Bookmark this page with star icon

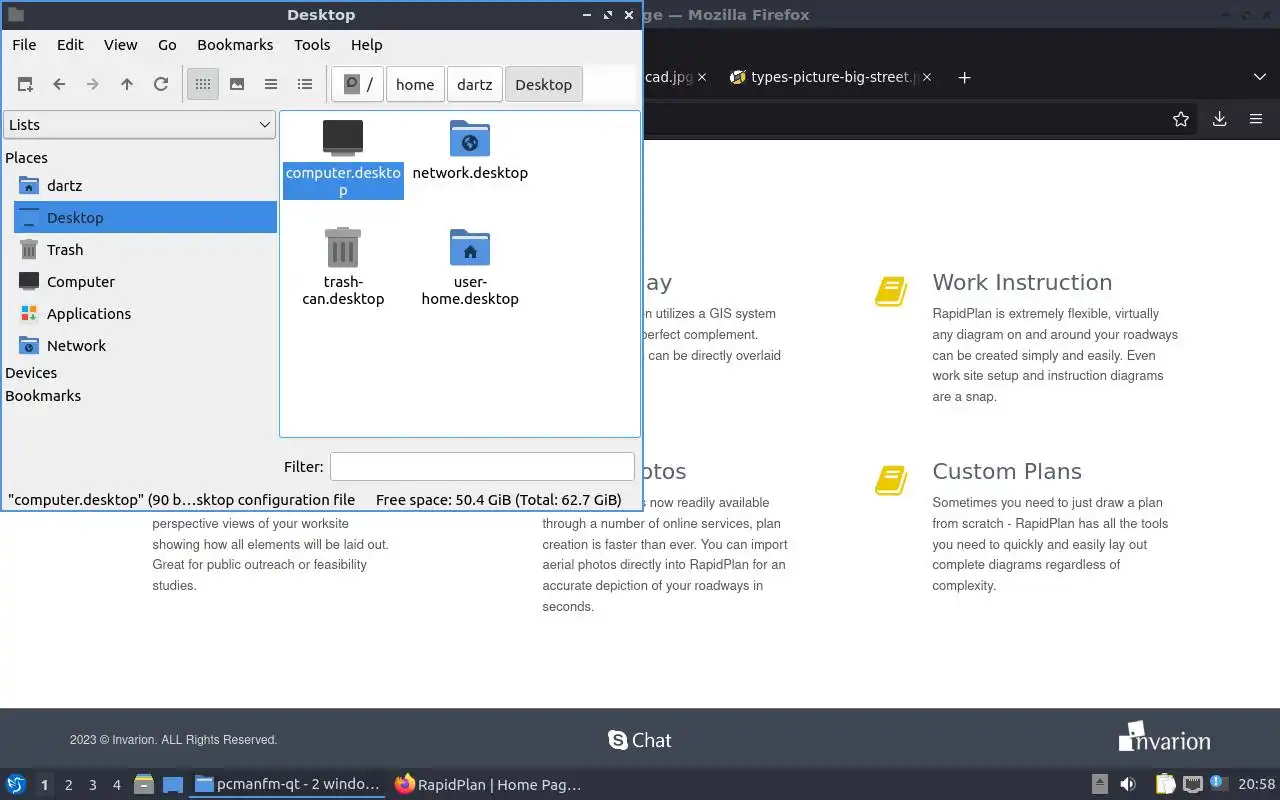click(x=1181, y=119)
